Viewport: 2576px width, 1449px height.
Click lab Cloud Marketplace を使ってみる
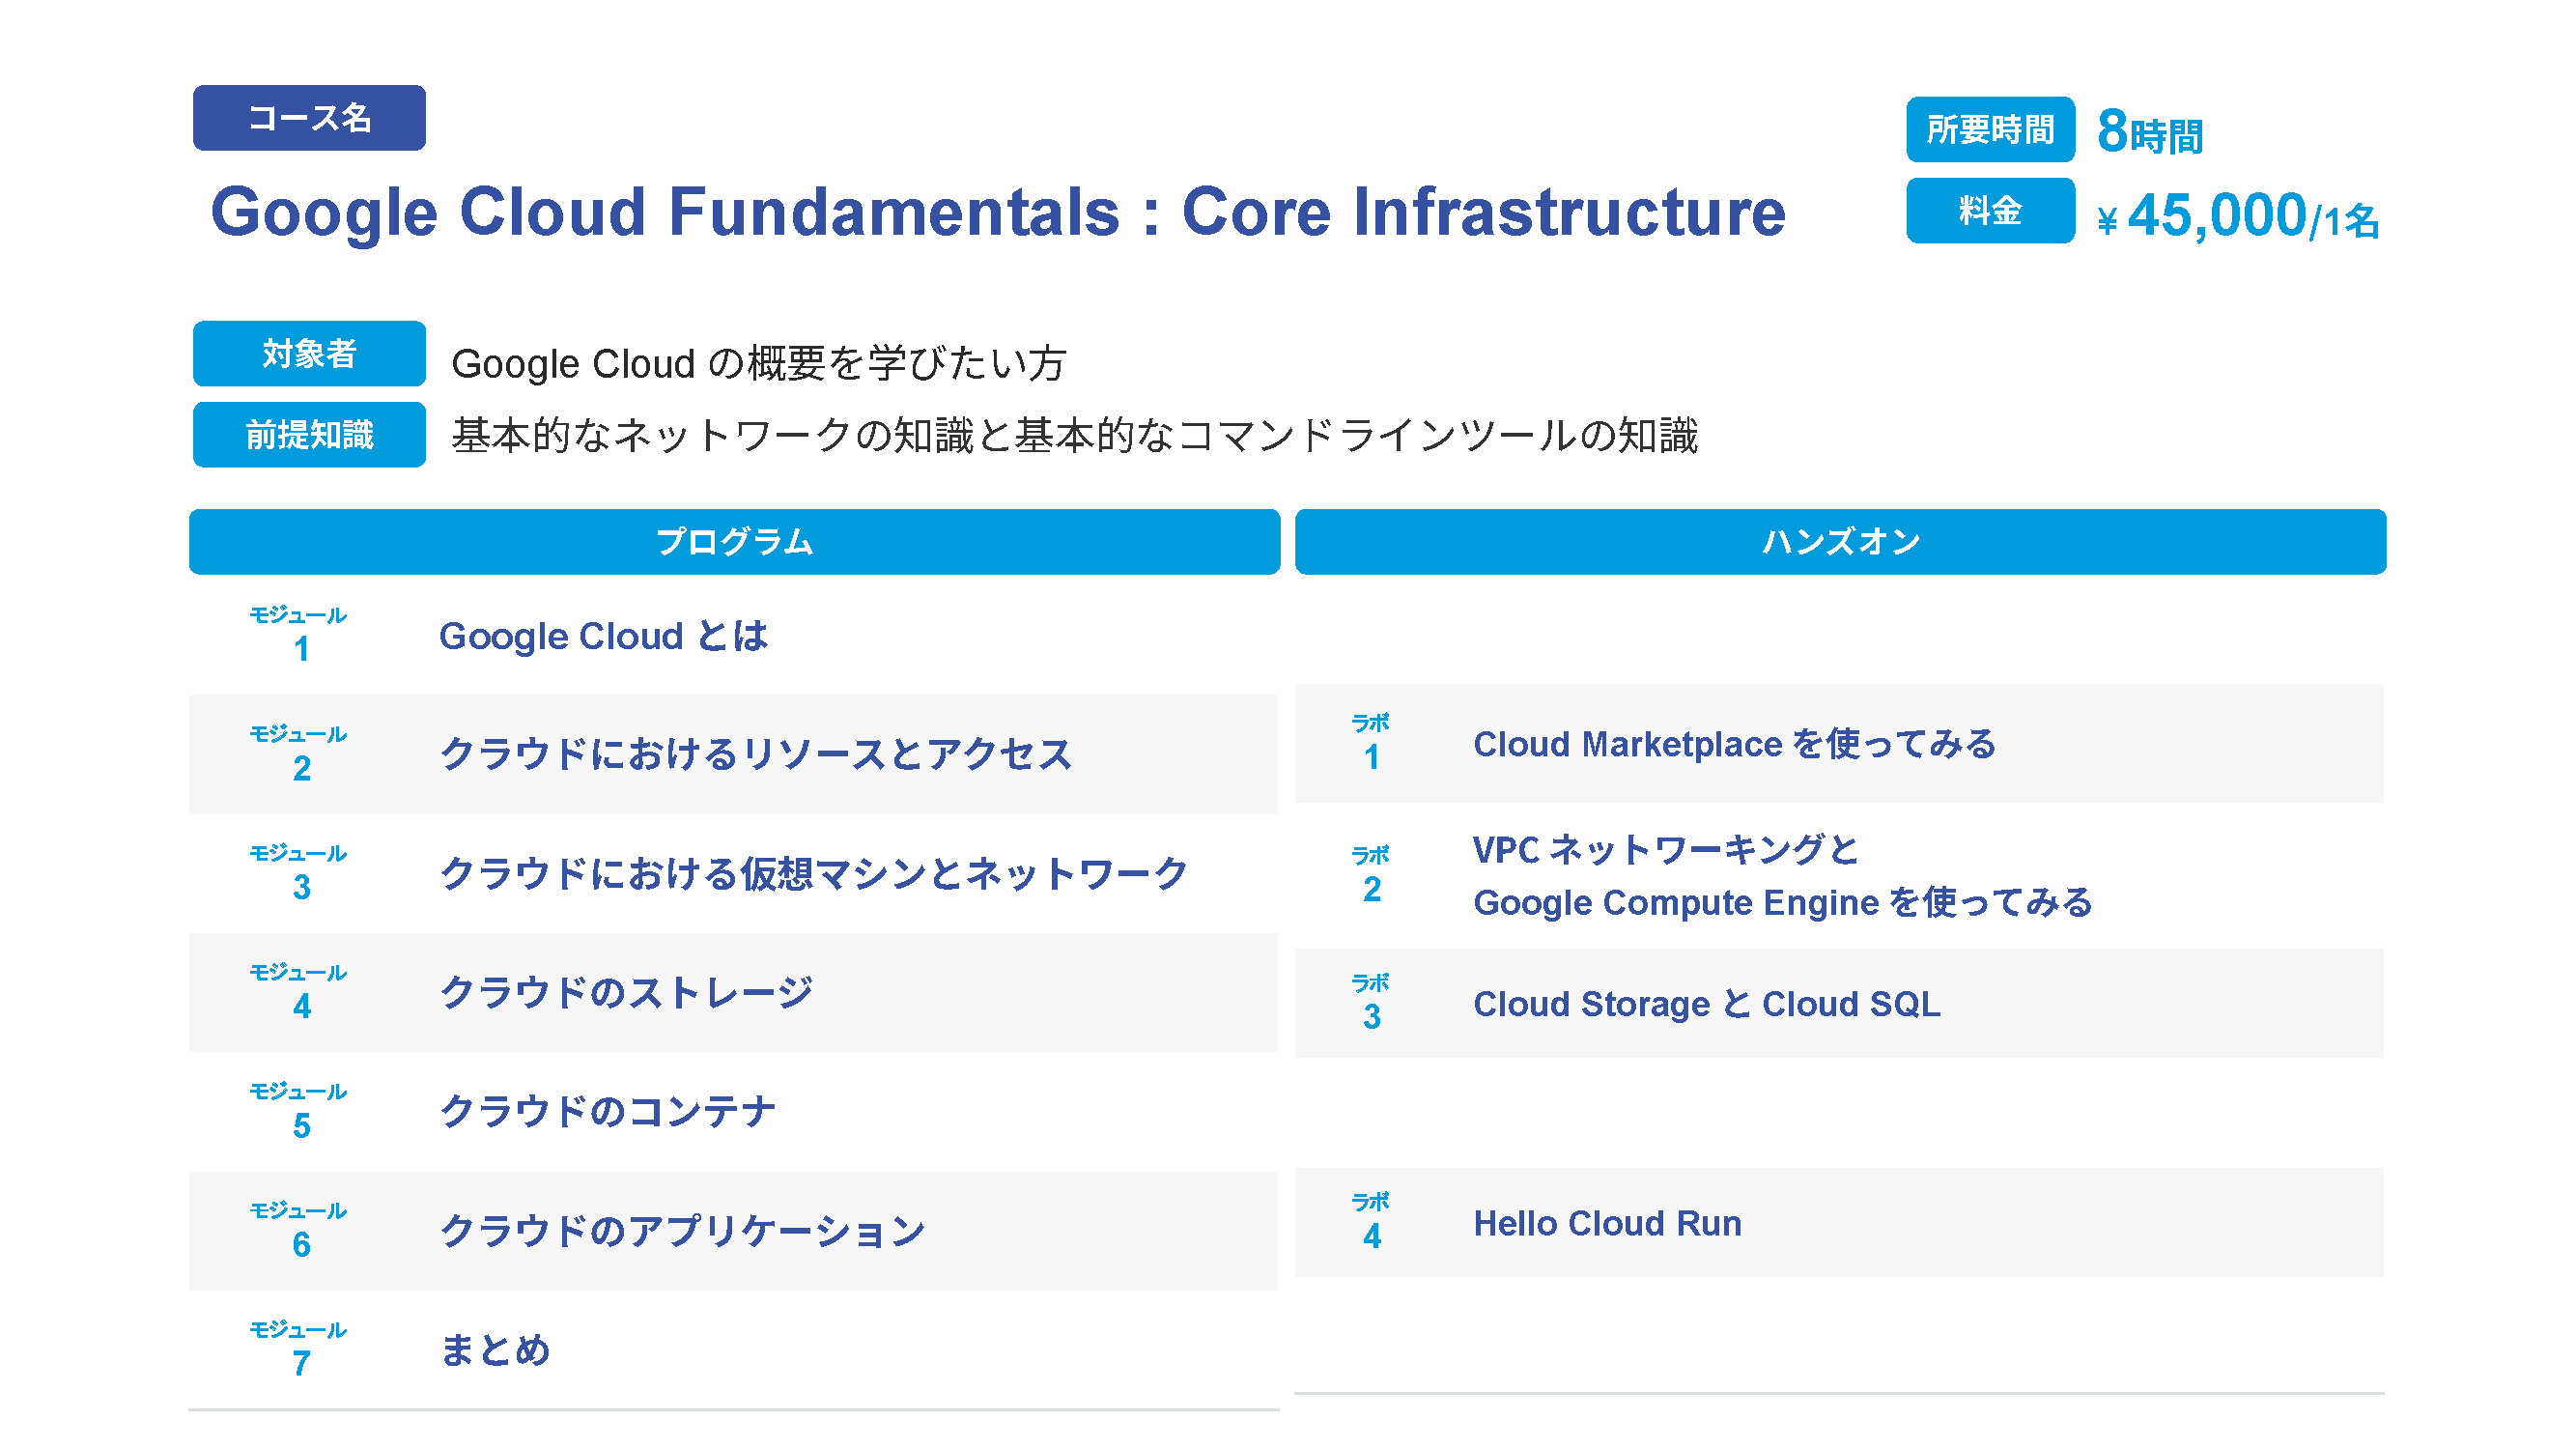click(1734, 744)
